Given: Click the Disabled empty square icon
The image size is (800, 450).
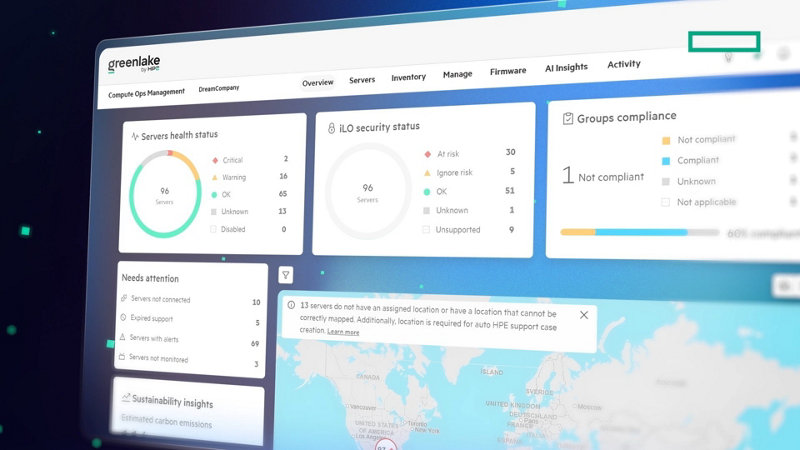Looking at the screenshot, I should click(213, 229).
